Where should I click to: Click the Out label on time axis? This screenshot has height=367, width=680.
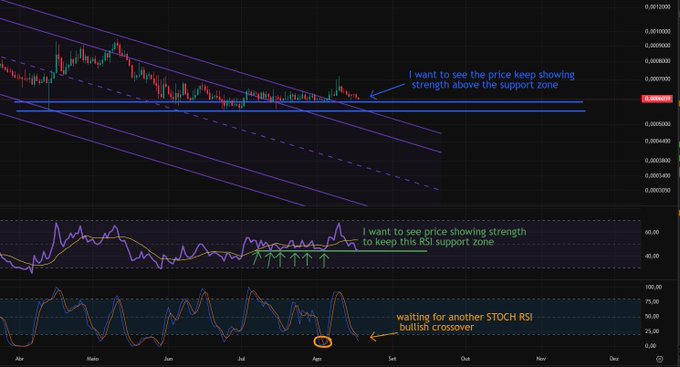[x=465, y=359]
